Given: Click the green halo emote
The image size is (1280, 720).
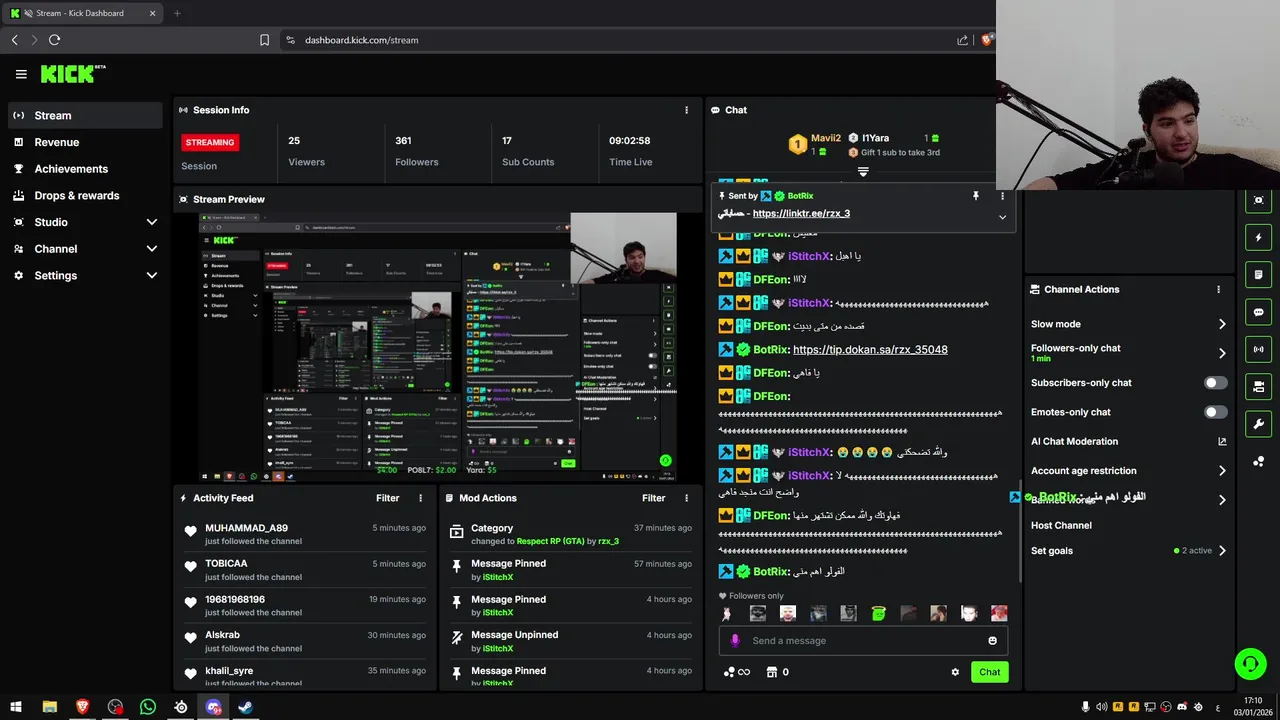Looking at the screenshot, I should point(878,614).
